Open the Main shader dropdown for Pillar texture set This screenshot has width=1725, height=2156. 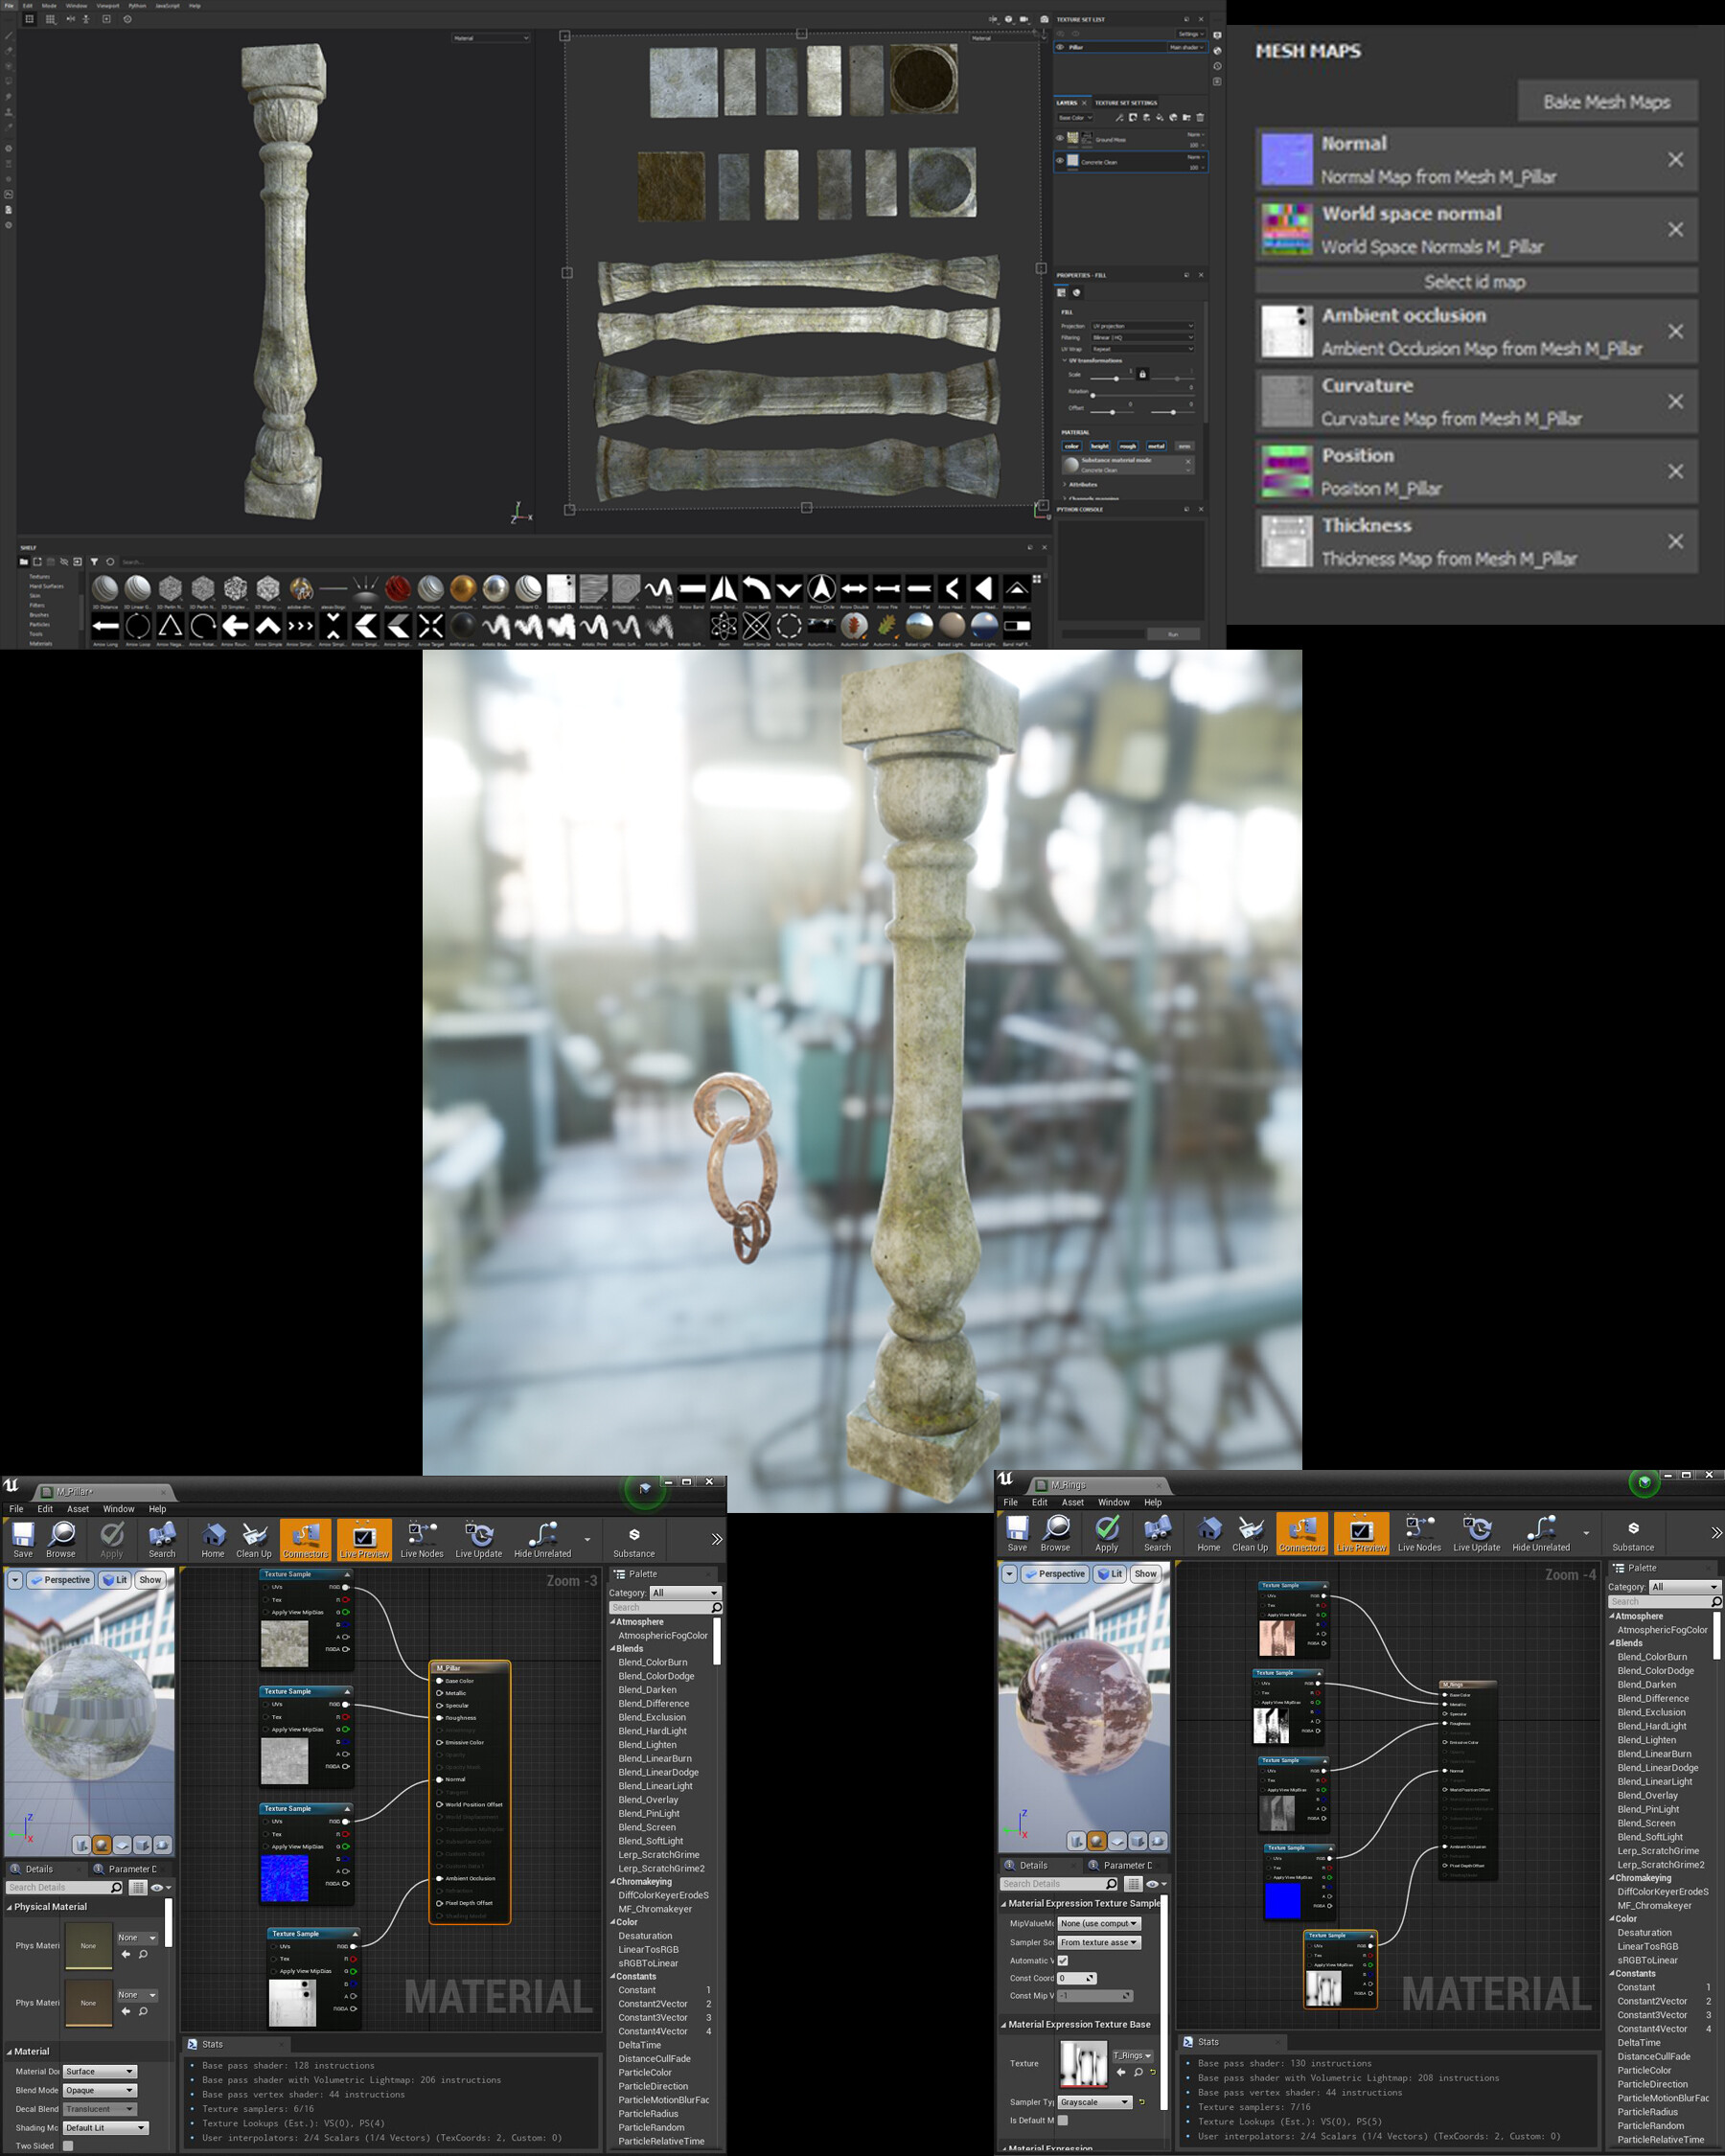pos(1187,48)
